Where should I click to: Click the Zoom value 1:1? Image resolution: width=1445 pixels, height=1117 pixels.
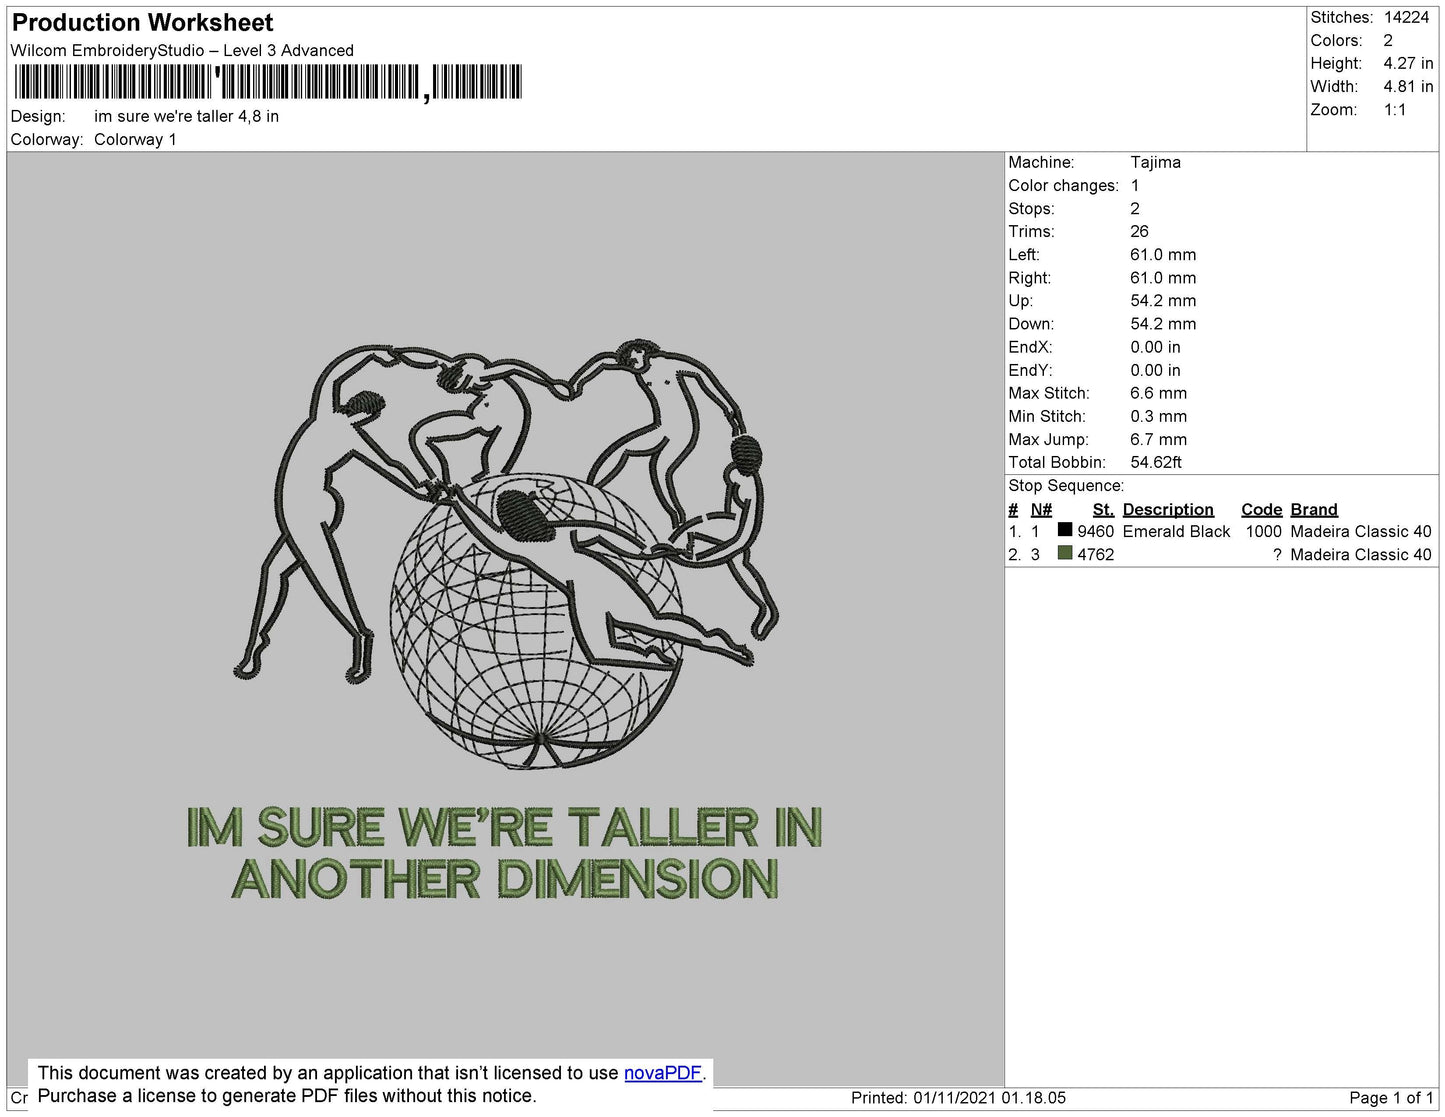[1395, 110]
